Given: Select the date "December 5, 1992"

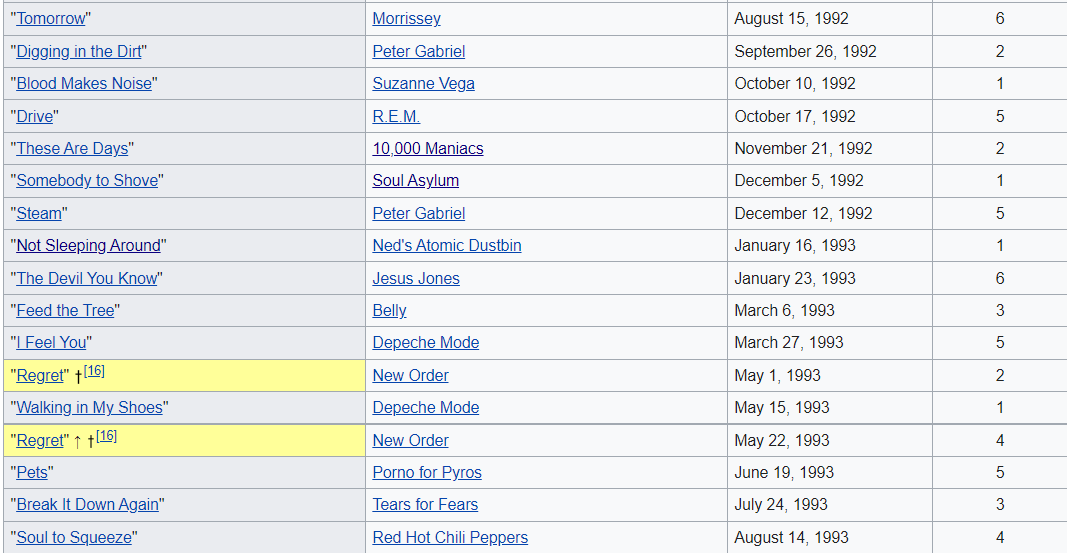Looking at the screenshot, I should [x=799, y=180].
